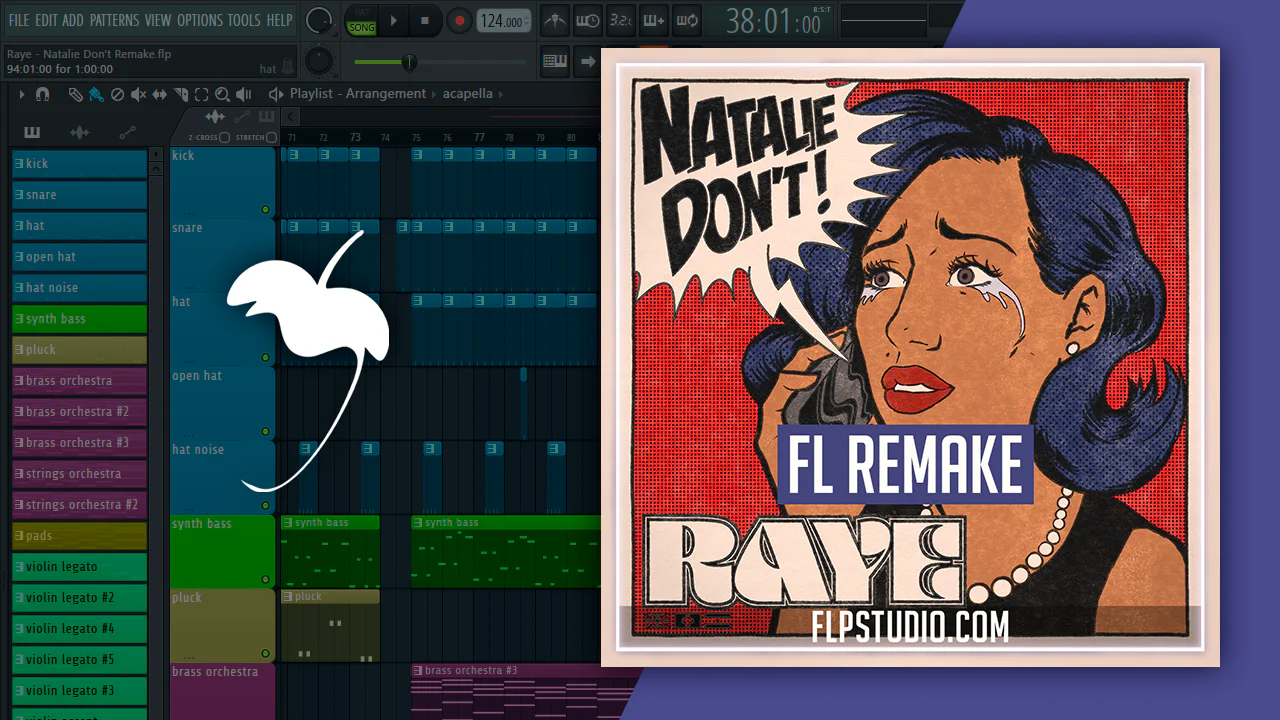Select the snare pattern in picker
This screenshot has height=720, width=1280.
click(x=80, y=195)
